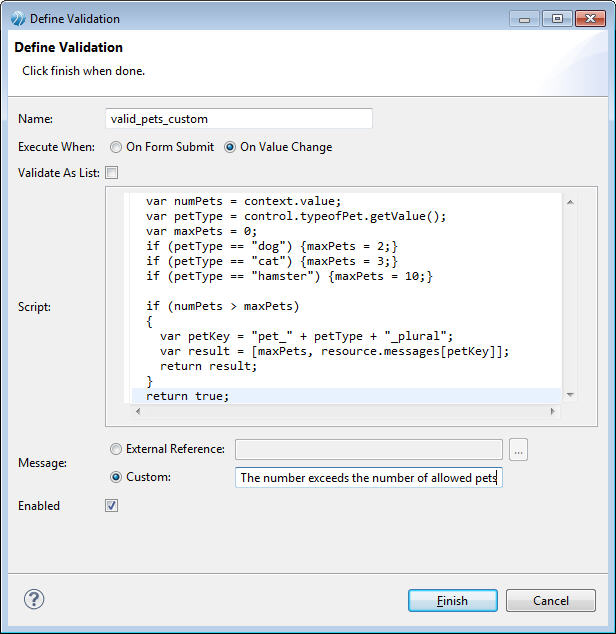Enable Validate As List checkbox
Screen dimensions: 616x634
[112, 173]
